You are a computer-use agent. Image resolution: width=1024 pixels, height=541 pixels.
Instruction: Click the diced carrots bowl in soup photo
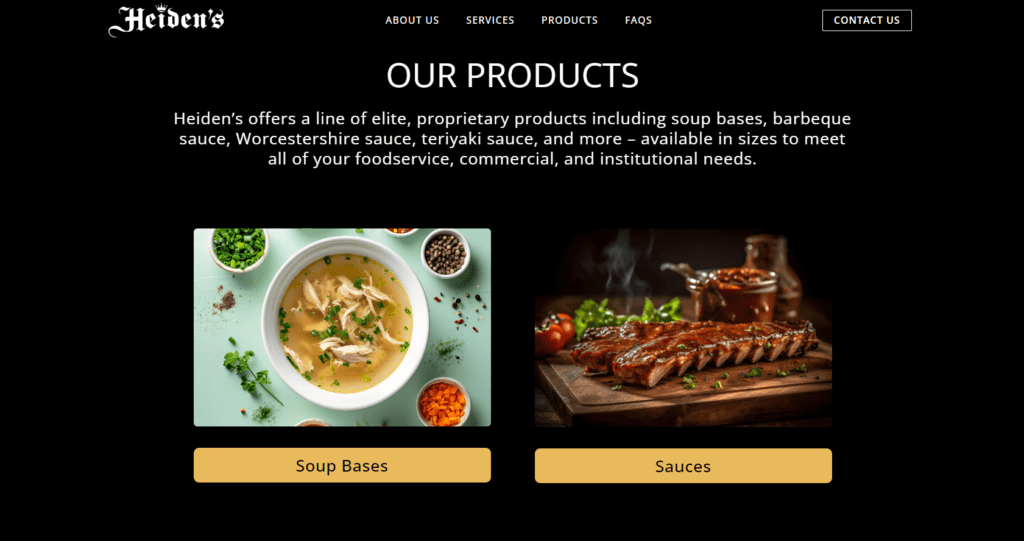(443, 402)
